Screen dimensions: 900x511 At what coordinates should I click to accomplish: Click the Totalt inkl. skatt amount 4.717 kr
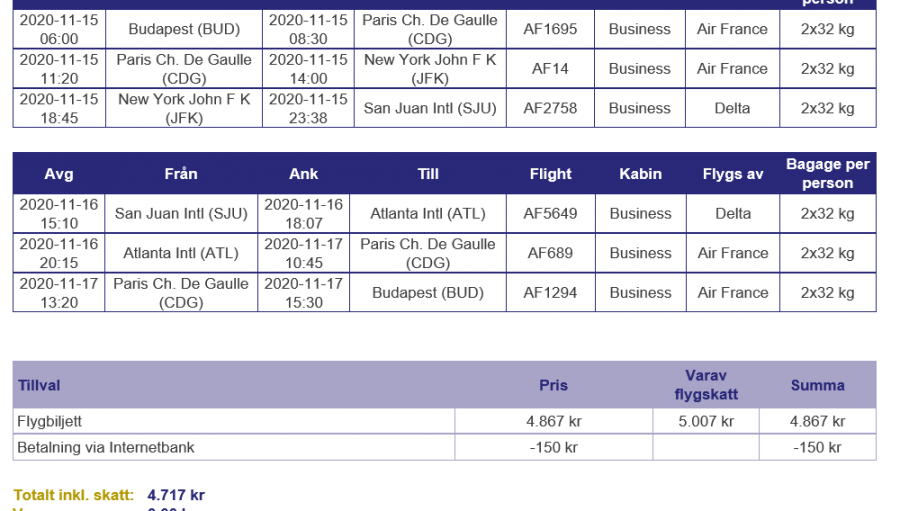(176, 494)
